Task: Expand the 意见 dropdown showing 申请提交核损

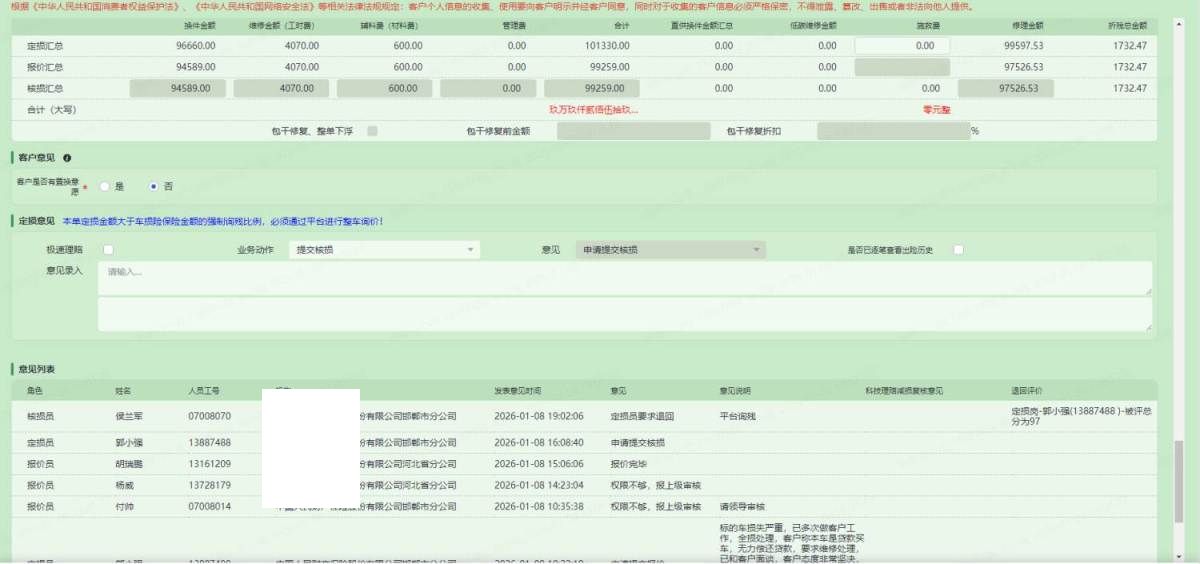Action: tap(671, 250)
